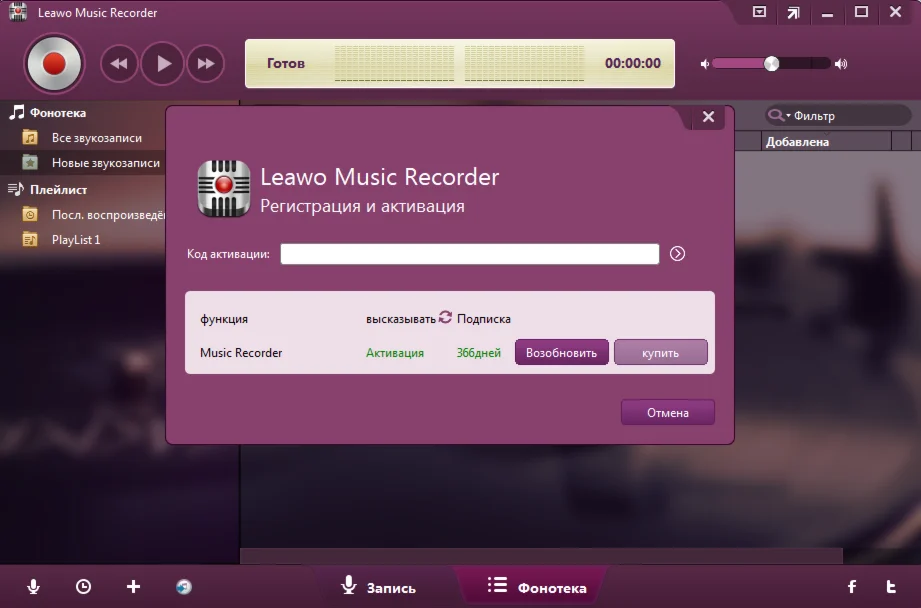Viewport: 921px width, 608px height.
Task: Mute audio via the low-volume speaker icon
Action: click(705, 64)
